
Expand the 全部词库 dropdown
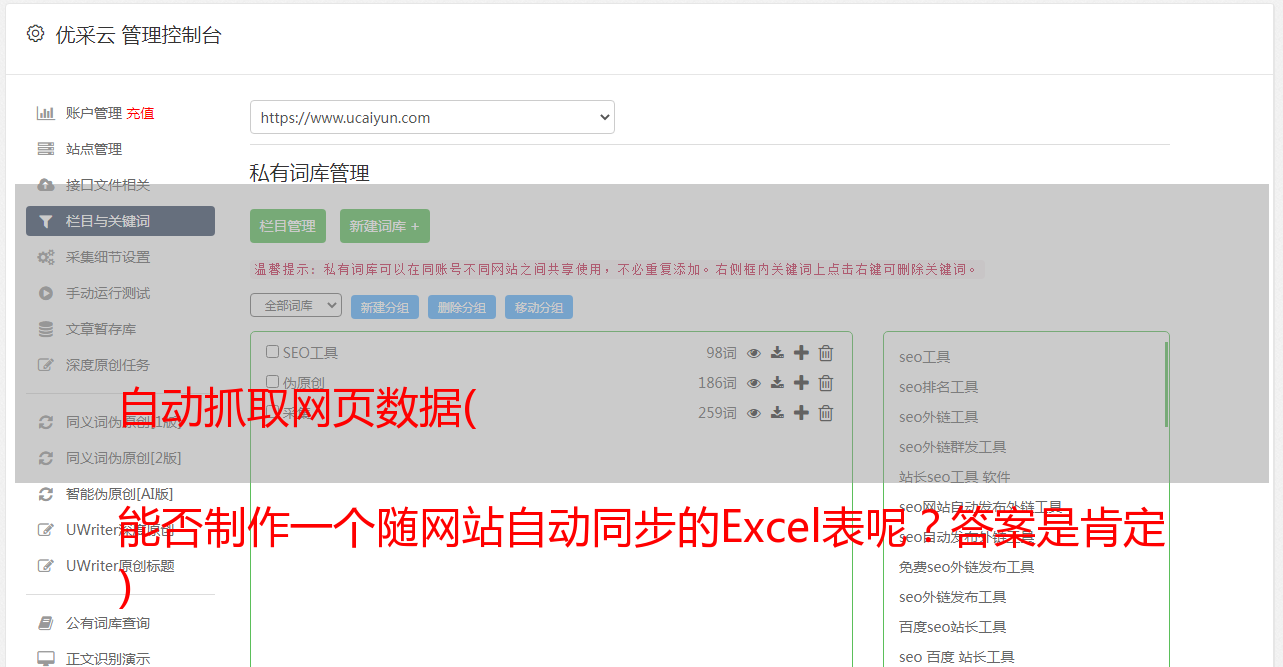click(x=296, y=306)
